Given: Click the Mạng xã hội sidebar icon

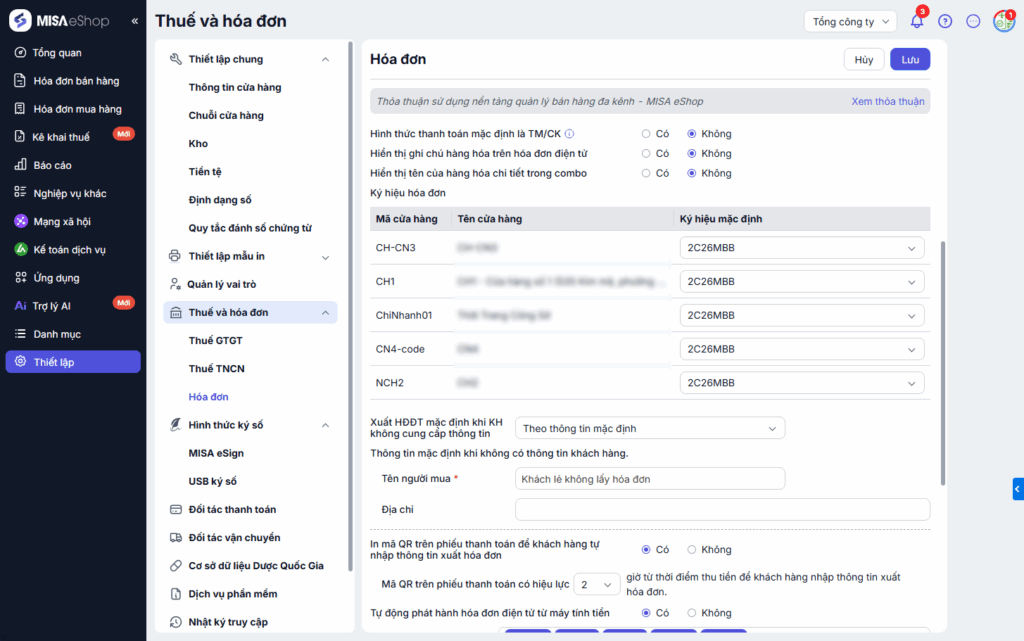Looking at the screenshot, I should coord(20,221).
